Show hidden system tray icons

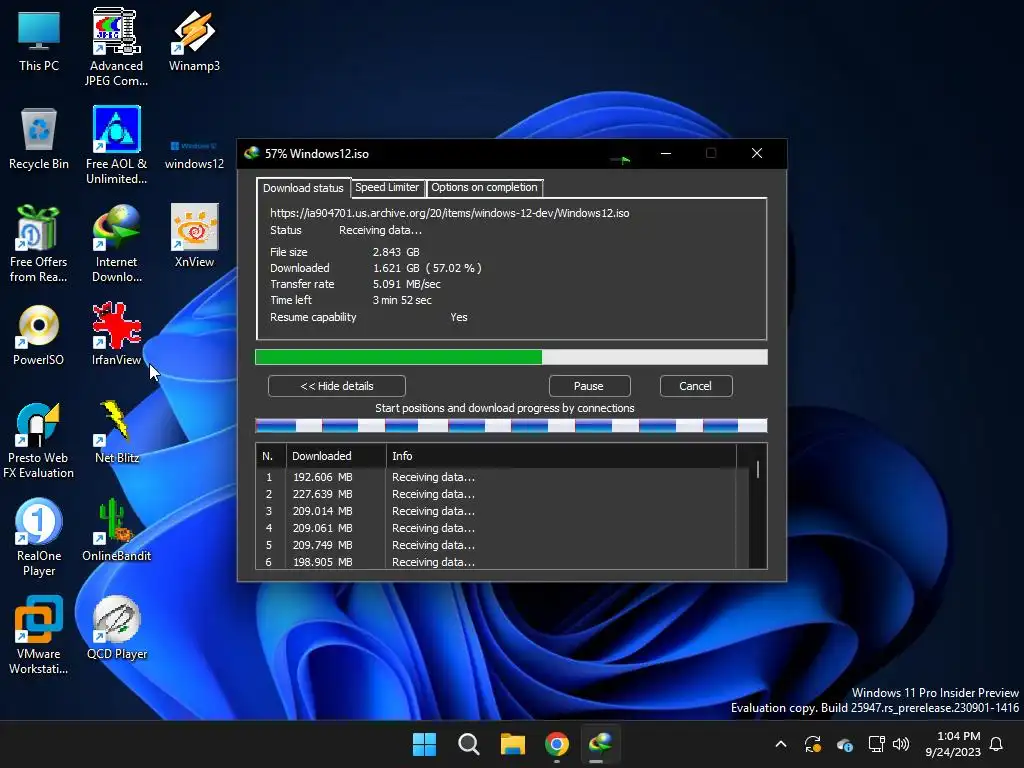[x=780, y=744]
